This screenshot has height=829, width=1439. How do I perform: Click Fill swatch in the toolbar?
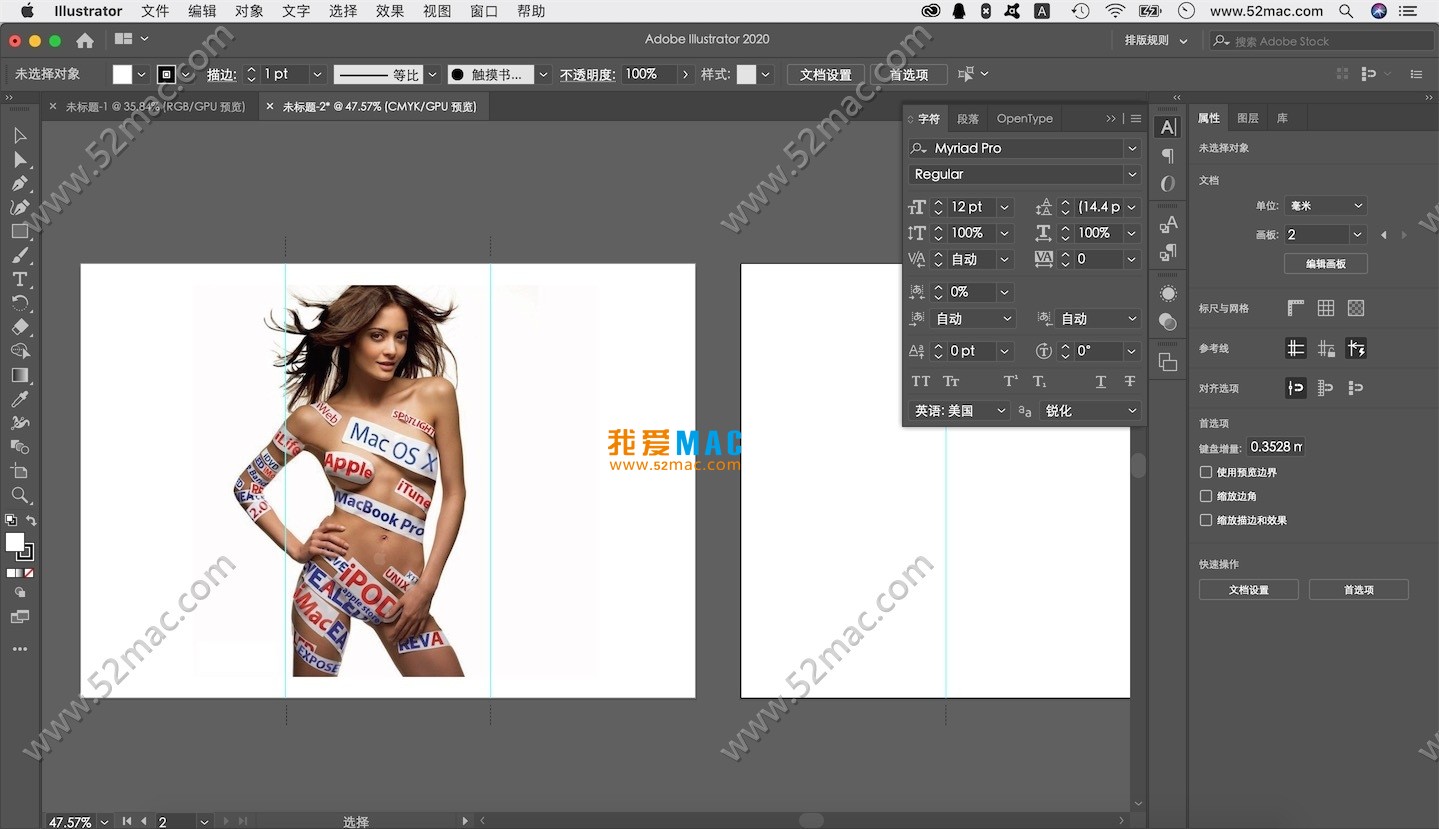click(15, 542)
